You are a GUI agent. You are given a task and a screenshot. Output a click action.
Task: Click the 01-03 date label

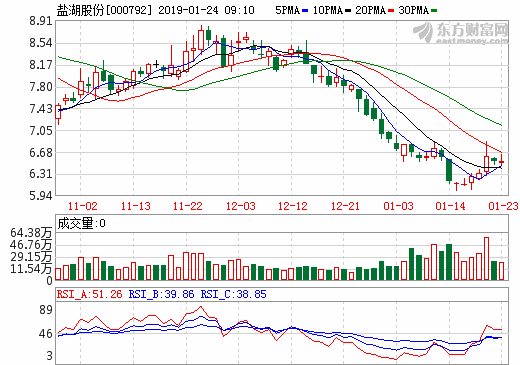tap(398, 206)
